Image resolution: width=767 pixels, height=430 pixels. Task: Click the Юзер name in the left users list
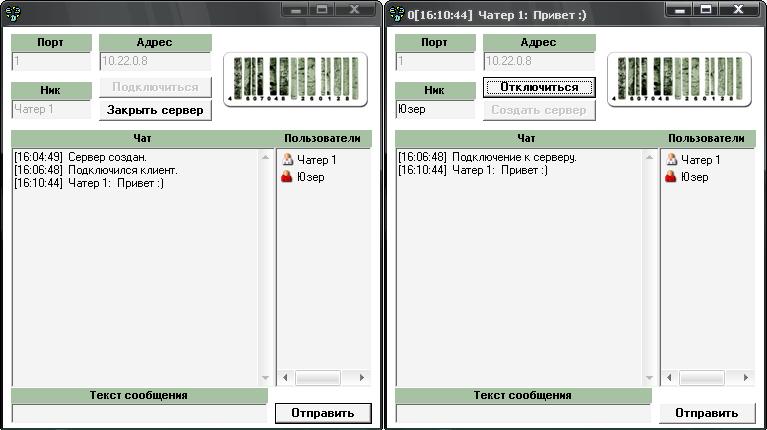[311, 177]
